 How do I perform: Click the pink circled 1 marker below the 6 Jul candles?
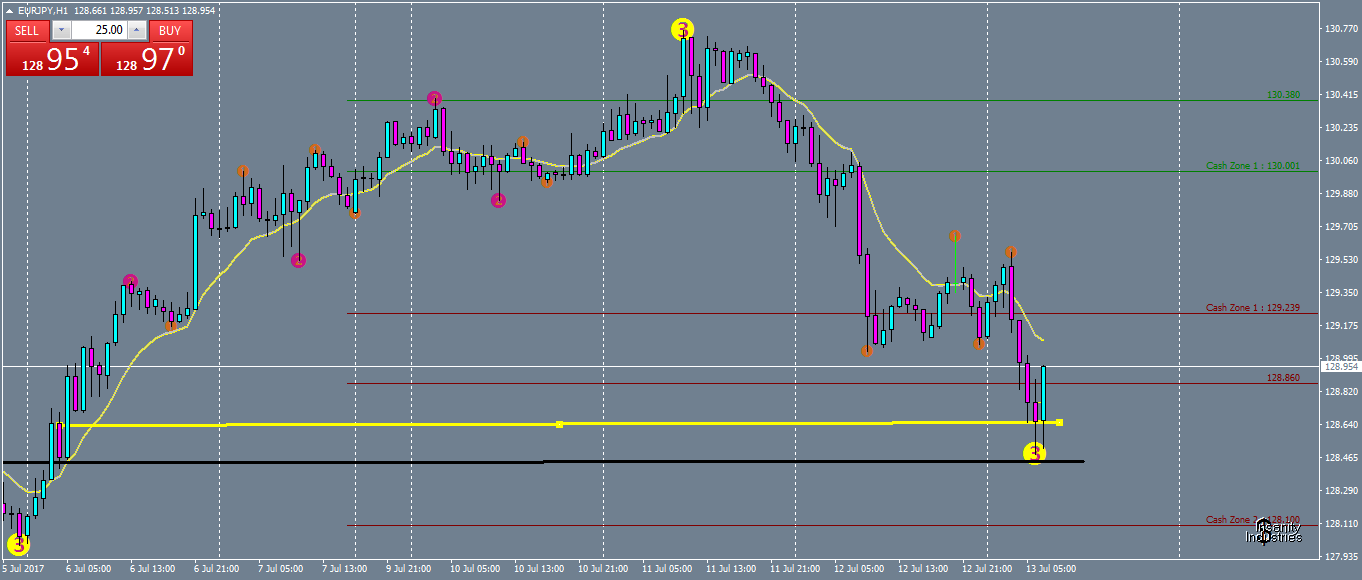click(298, 260)
